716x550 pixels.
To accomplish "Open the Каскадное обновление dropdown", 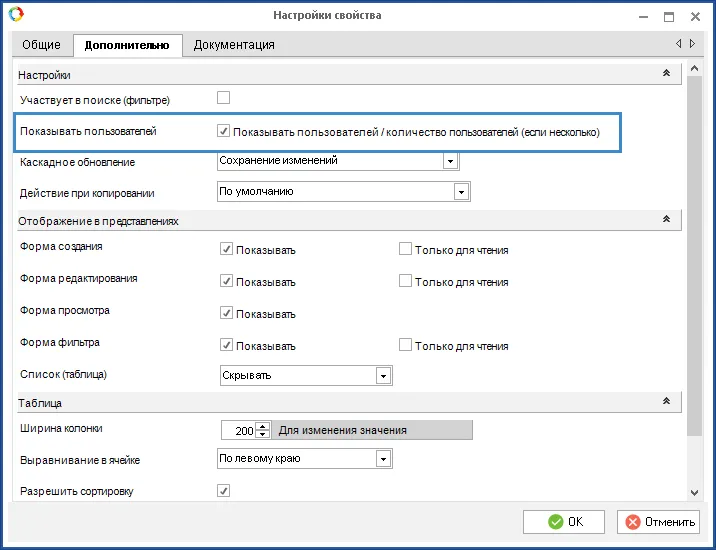I will tap(450, 161).
